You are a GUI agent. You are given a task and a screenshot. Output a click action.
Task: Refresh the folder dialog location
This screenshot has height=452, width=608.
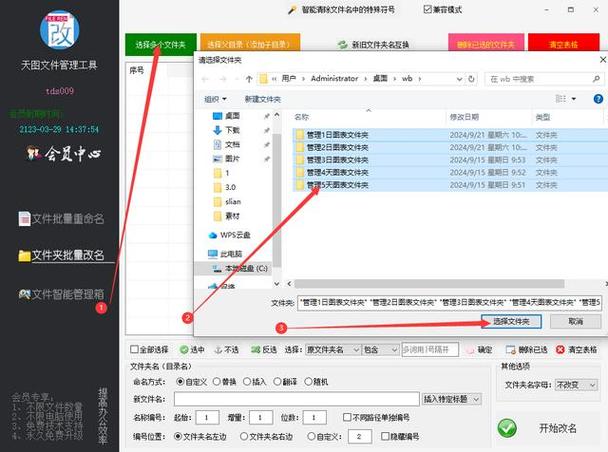pos(471,79)
